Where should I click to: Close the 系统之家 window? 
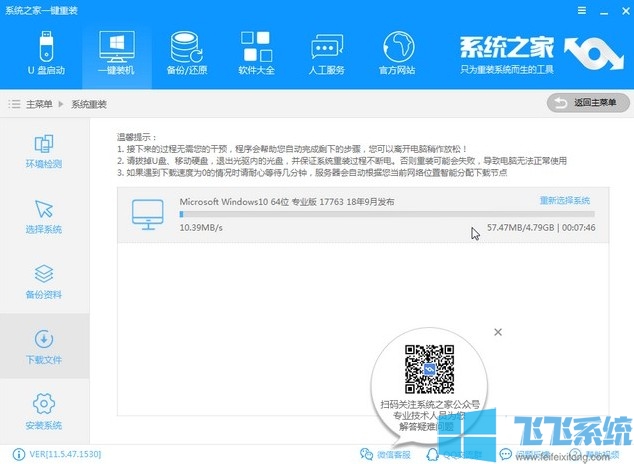626,11
